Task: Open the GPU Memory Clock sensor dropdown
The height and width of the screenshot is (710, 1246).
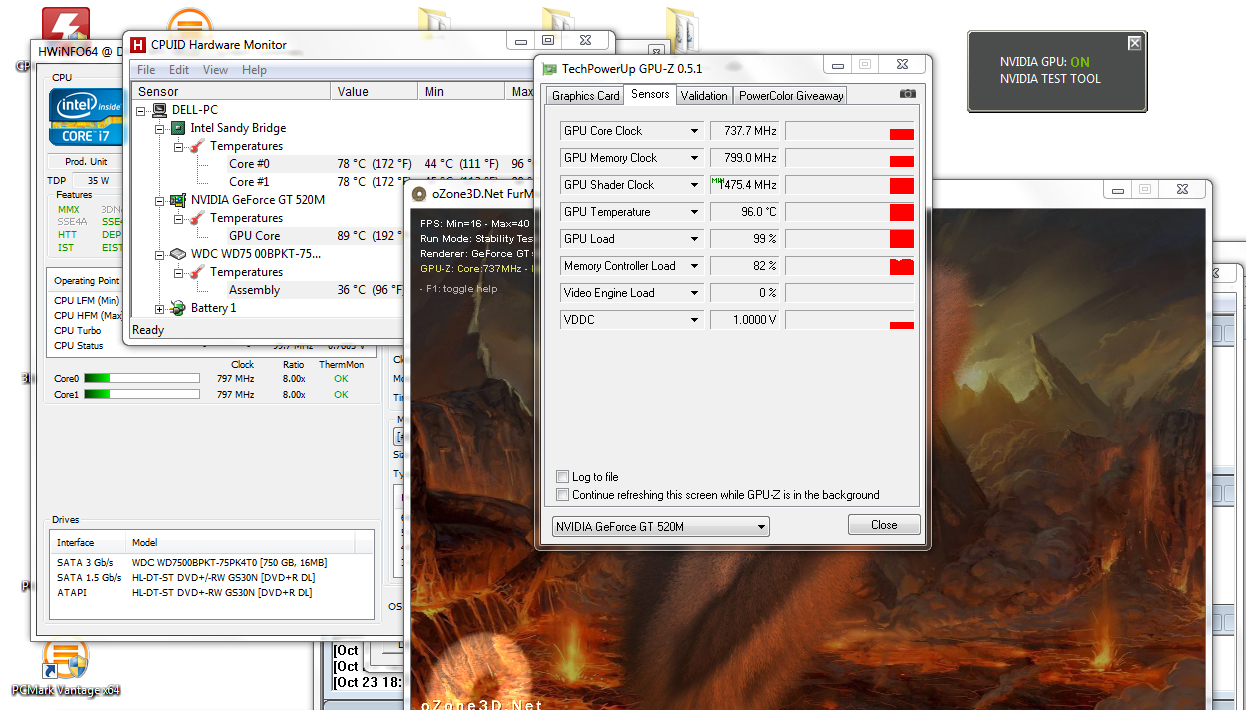Action: coord(694,158)
